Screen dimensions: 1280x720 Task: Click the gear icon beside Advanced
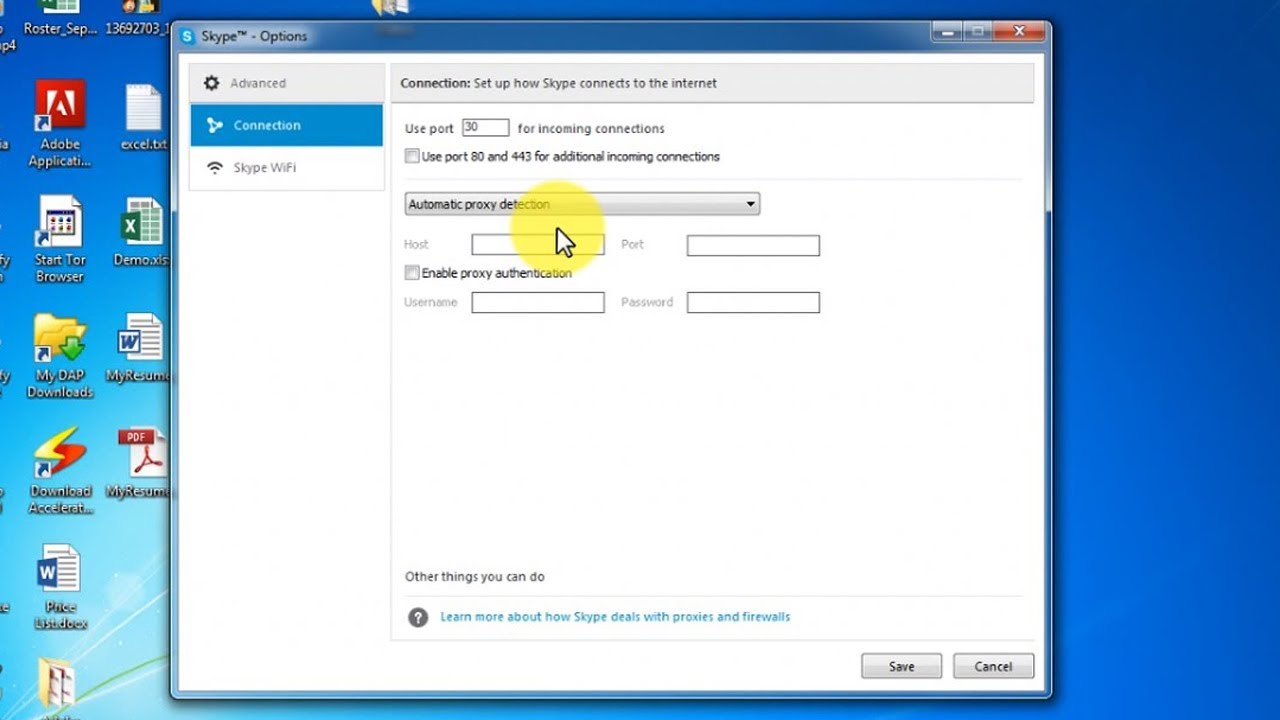[x=211, y=83]
